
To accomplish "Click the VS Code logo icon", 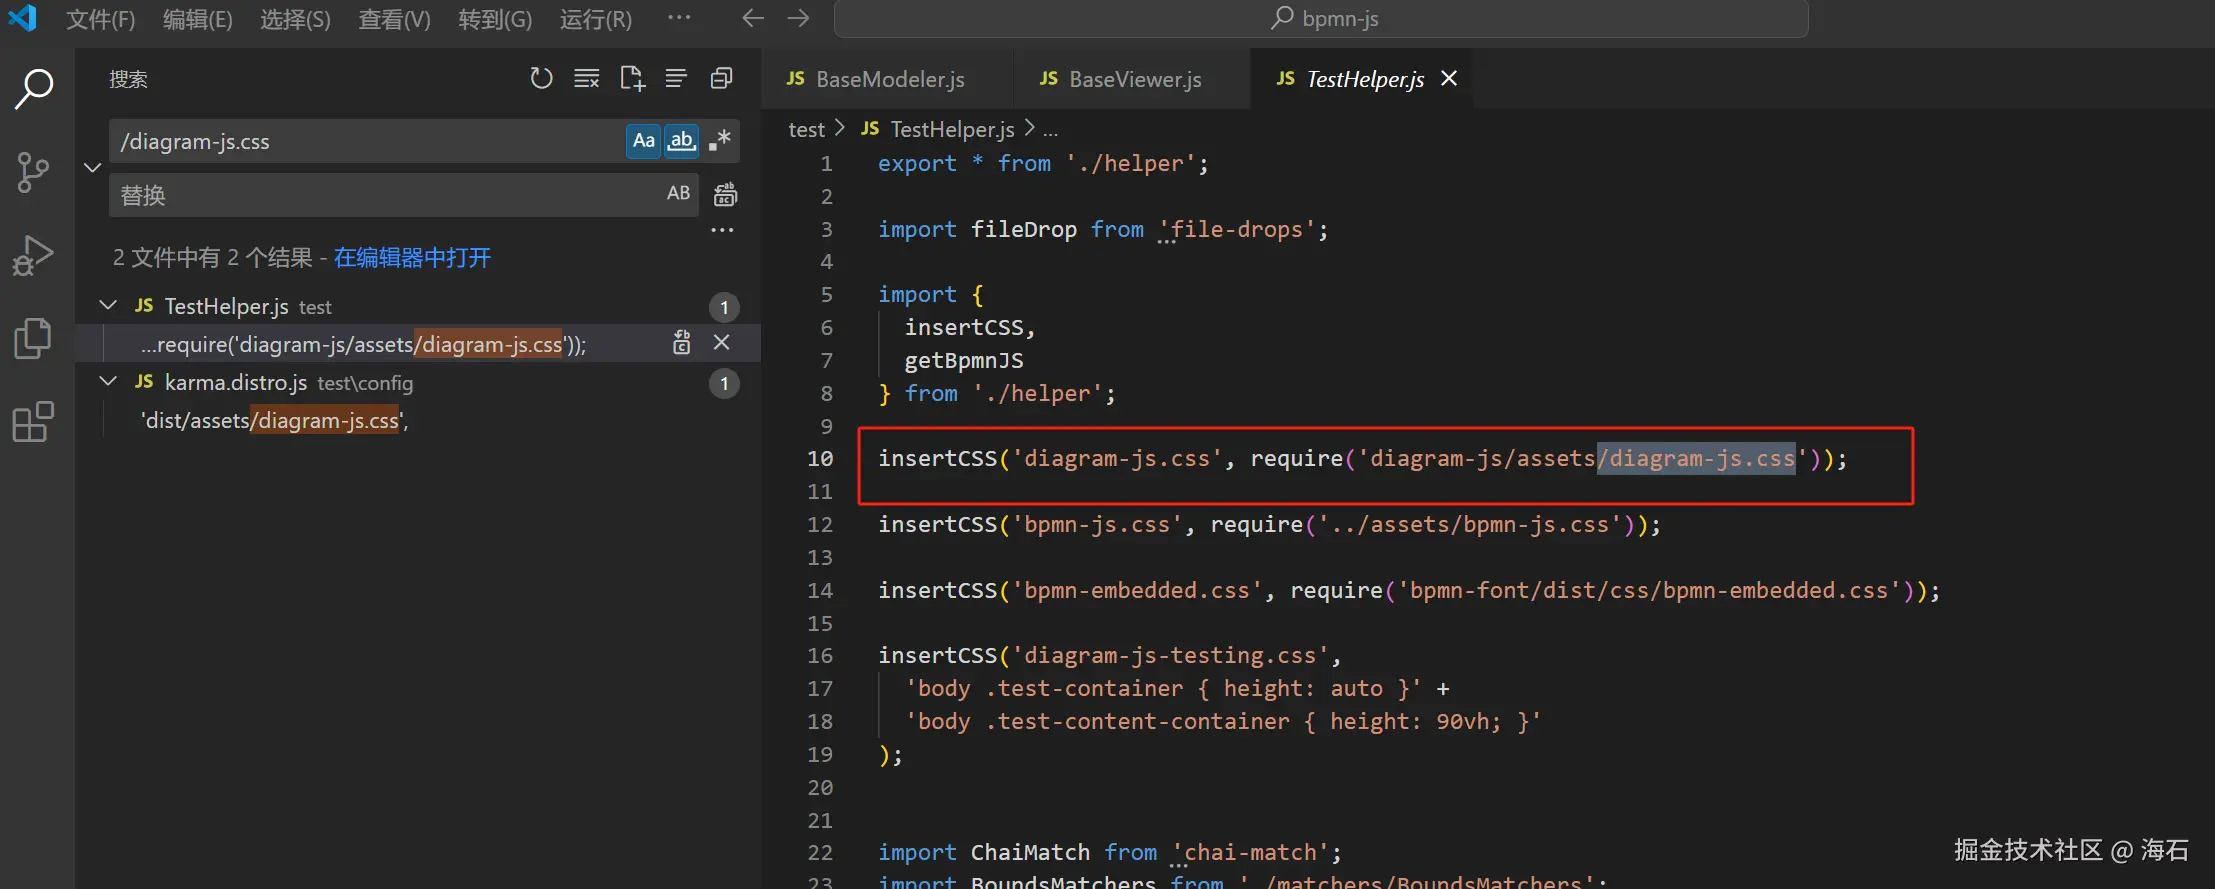I will point(22,18).
